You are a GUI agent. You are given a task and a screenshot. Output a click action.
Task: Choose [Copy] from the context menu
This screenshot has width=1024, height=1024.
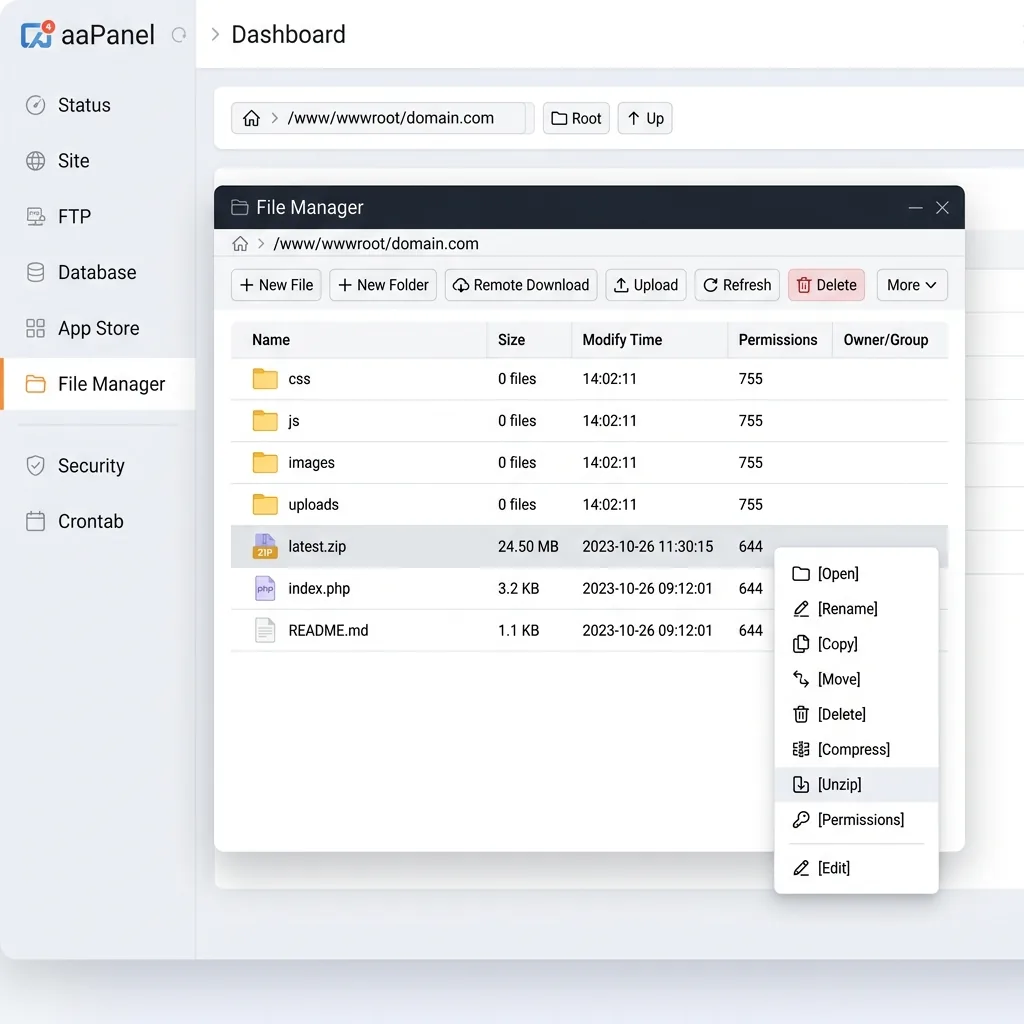coord(856,644)
